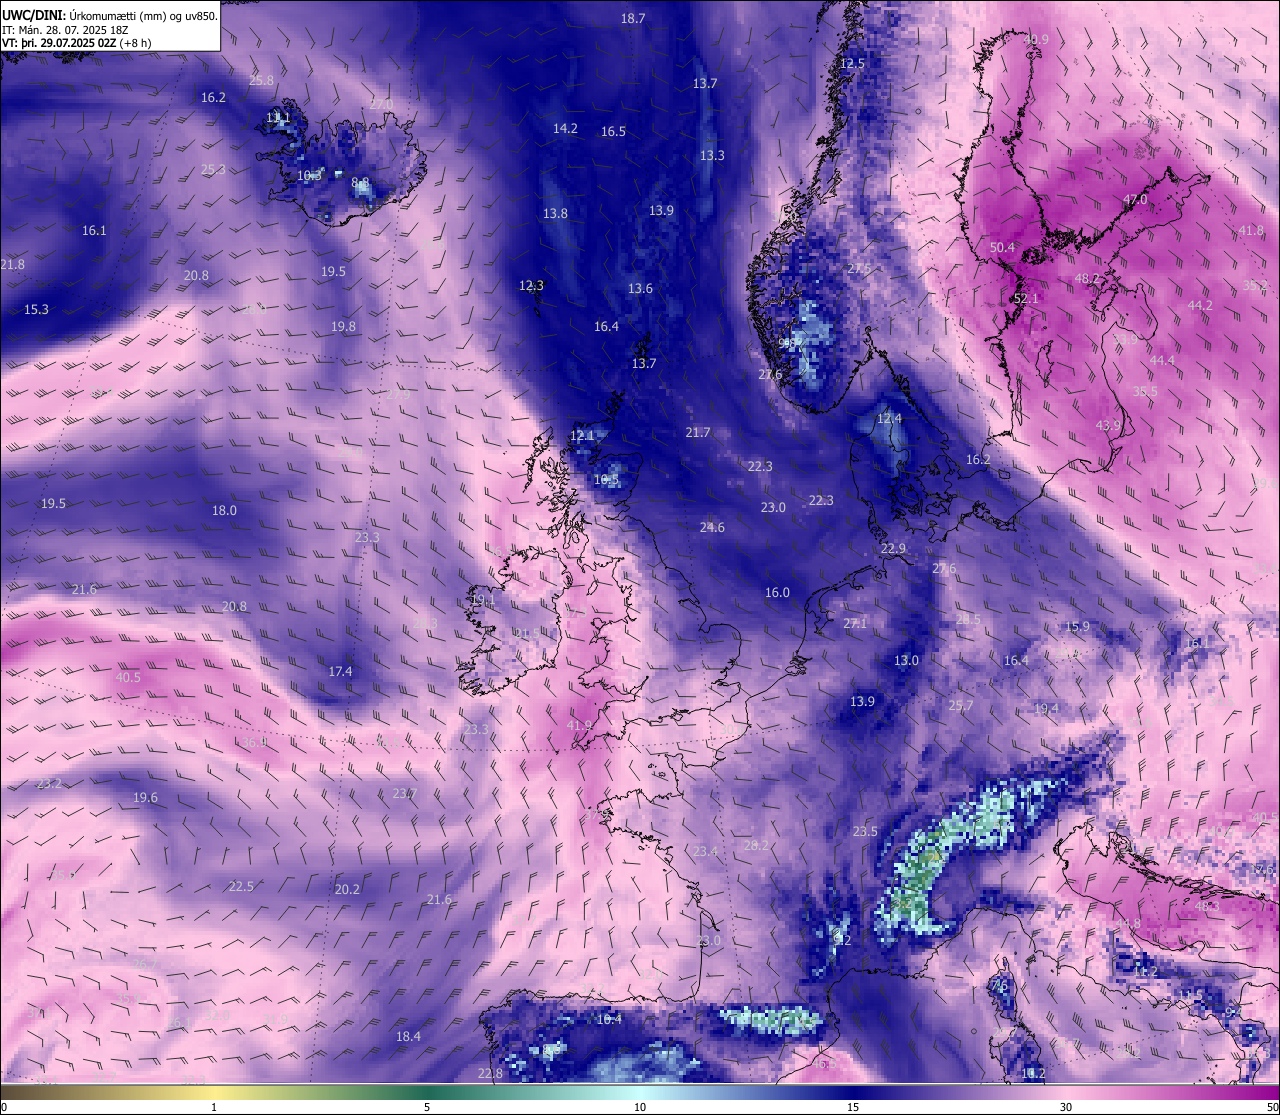Click the 10 tick on the colour scale
This screenshot has width=1280, height=1115.
coord(640,1107)
